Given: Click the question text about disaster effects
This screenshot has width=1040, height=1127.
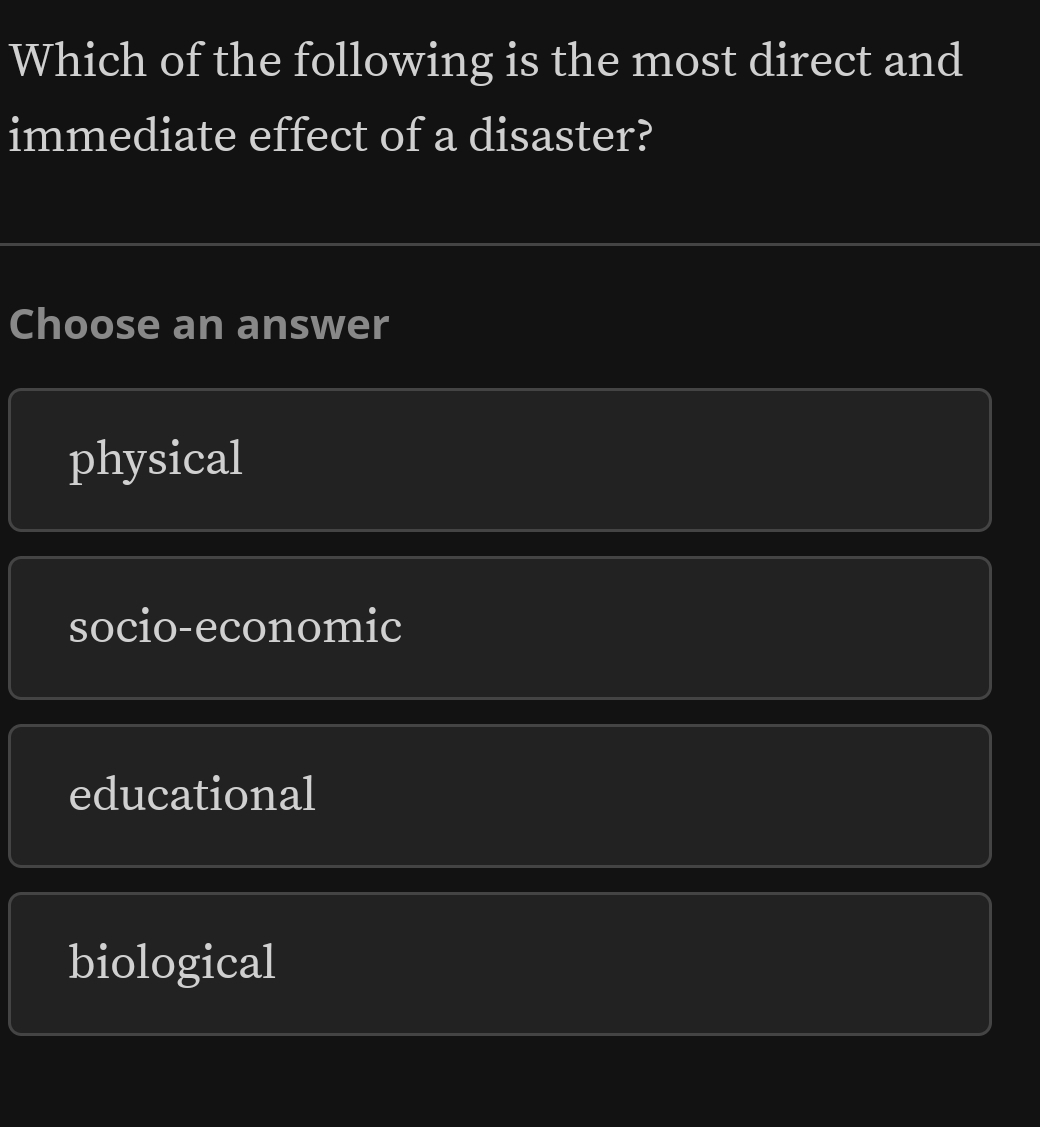Looking at the screenshot, I should [x=485, y=98].
